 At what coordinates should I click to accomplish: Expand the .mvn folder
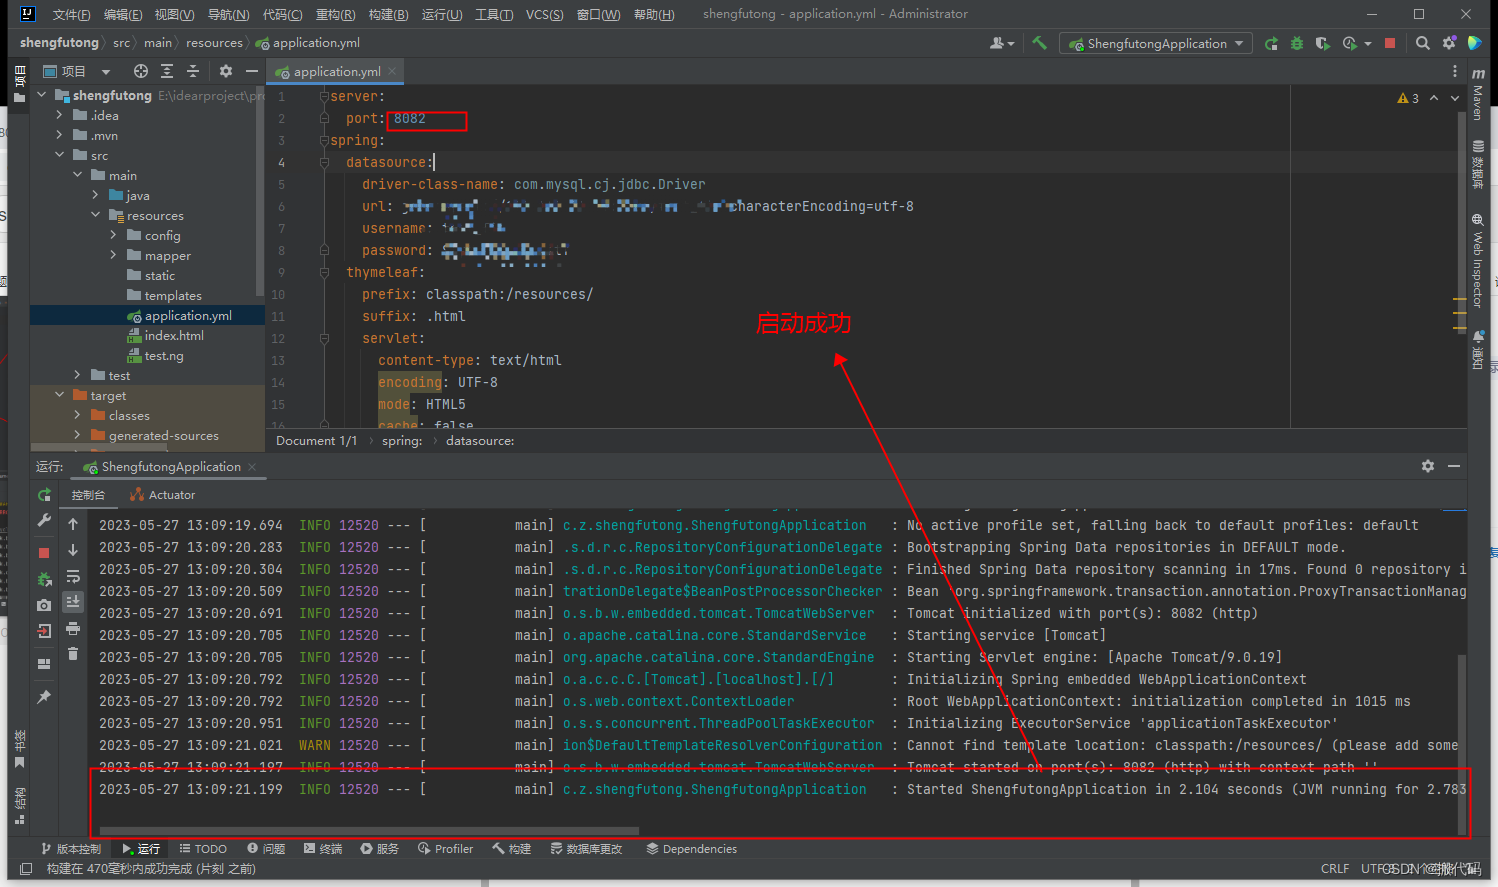60,135
